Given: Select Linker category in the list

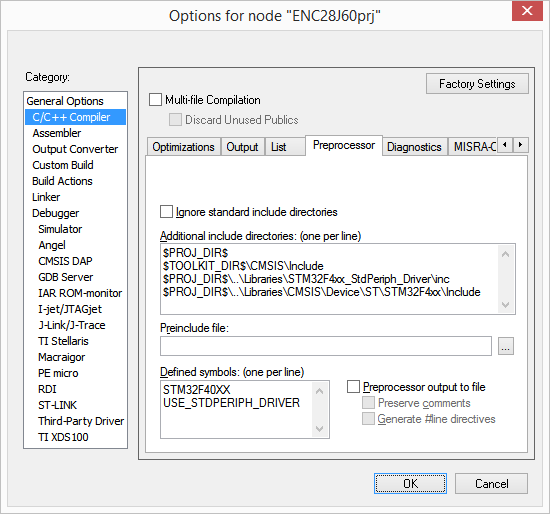Looking at the screenshot, I should pyautogui.click(x=46, y=197).
